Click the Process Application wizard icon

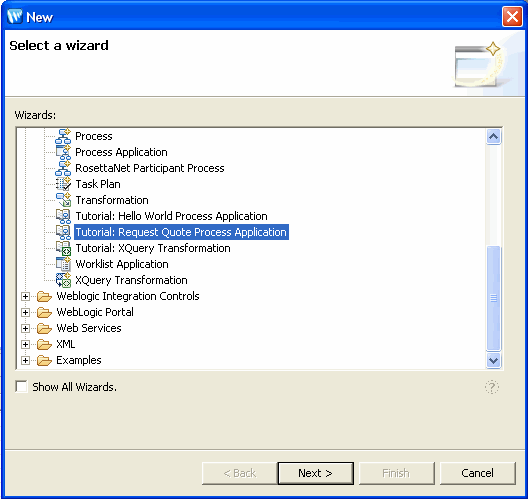click(x=63, y=152)
